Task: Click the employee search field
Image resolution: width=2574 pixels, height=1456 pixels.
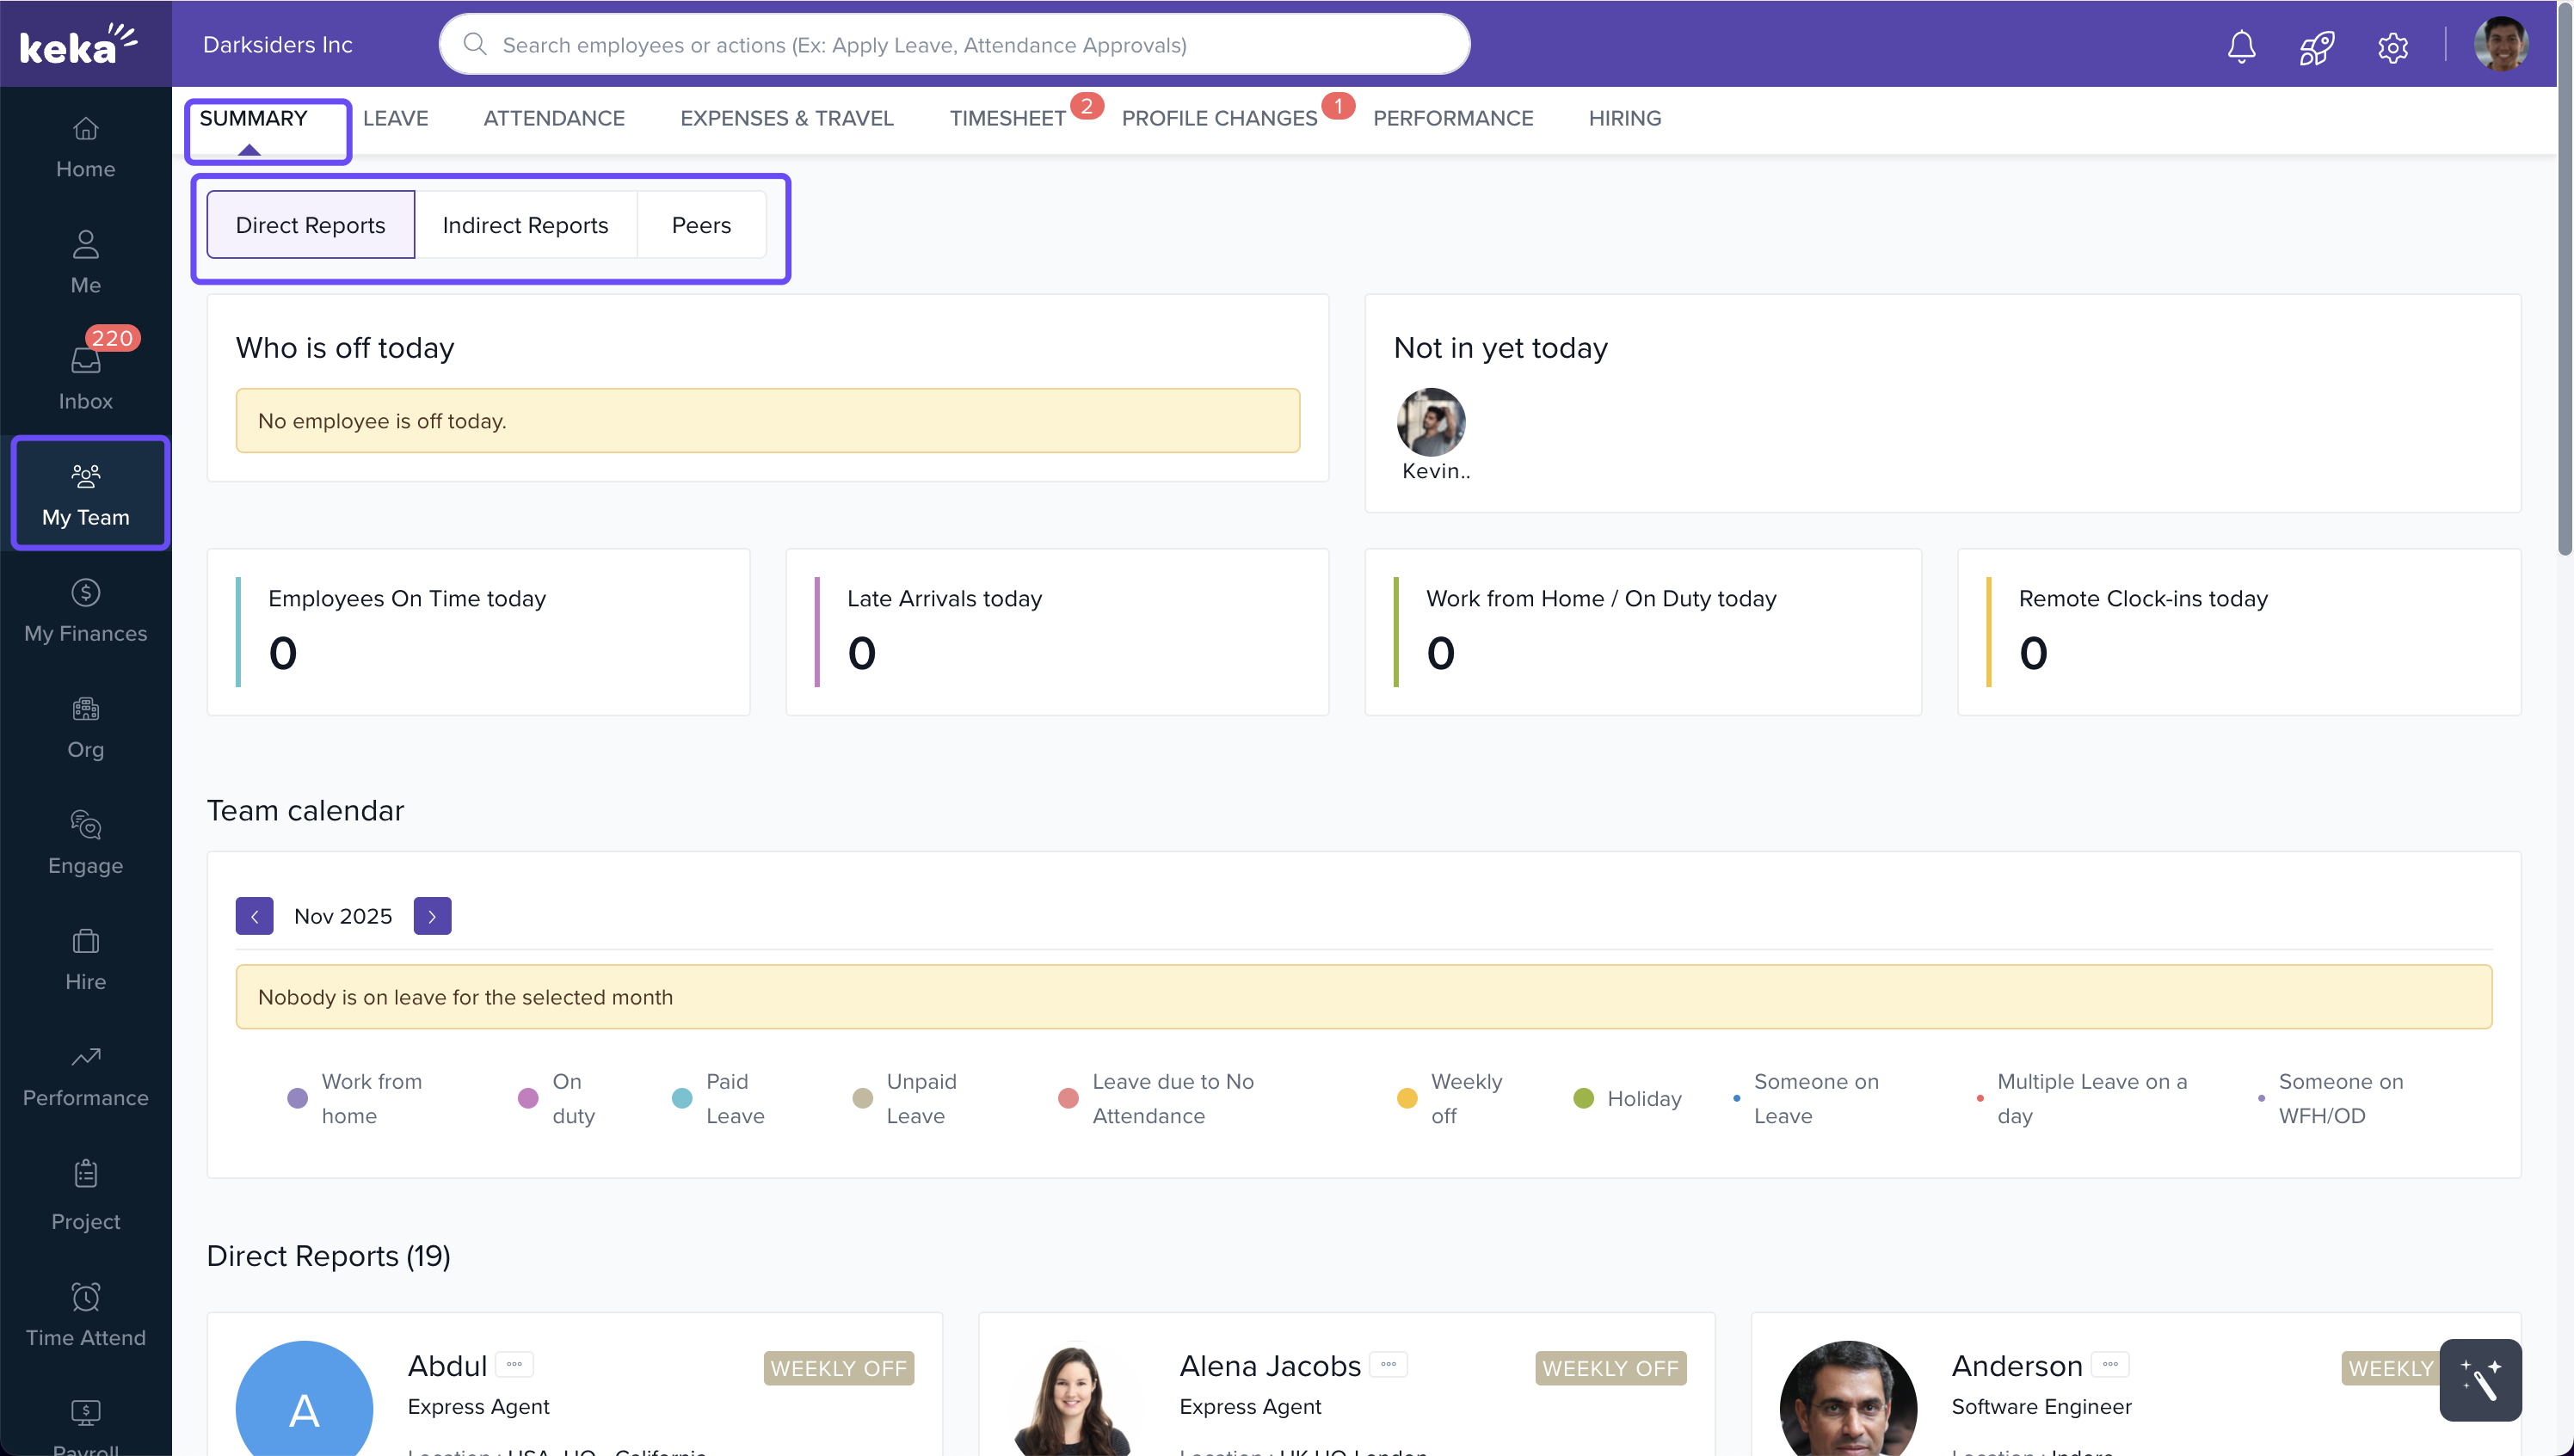Action: coord(954,45)
